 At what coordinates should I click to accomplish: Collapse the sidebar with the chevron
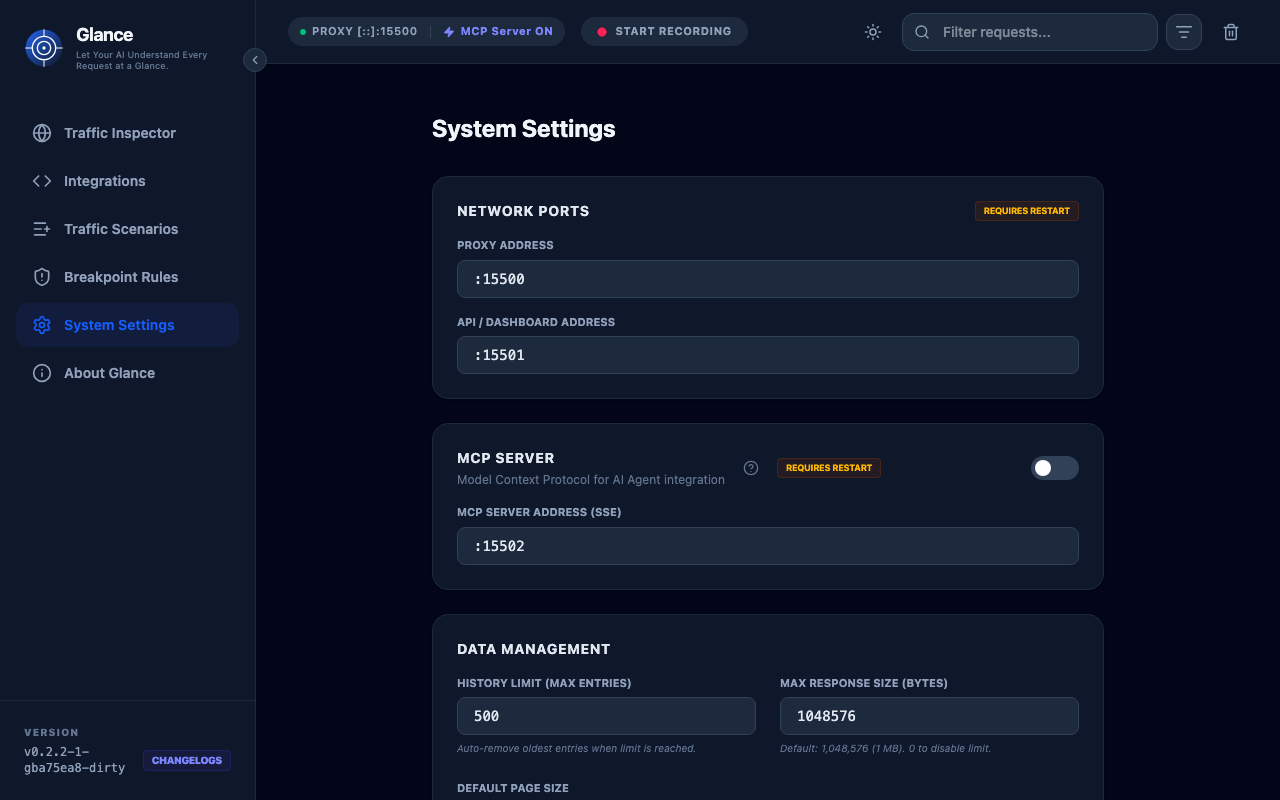pos(255,59)
